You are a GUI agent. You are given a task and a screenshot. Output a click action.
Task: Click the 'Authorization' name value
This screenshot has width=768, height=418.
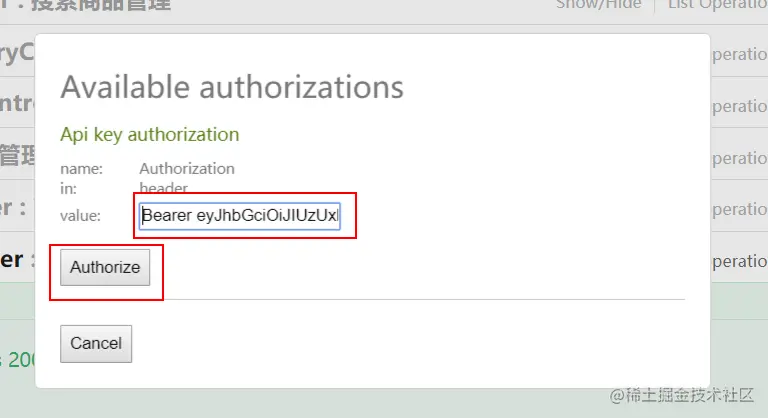pos(187,169)
